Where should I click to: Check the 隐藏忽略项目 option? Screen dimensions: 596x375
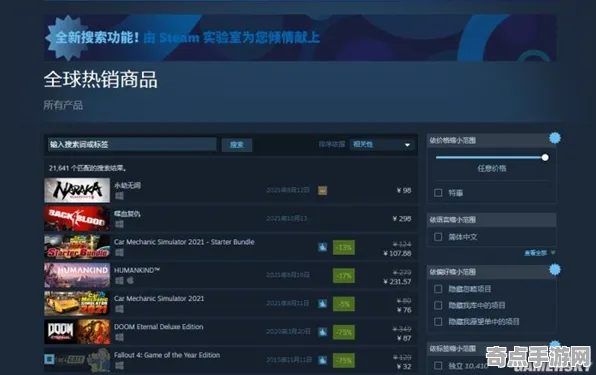click(x=438, y=289)
